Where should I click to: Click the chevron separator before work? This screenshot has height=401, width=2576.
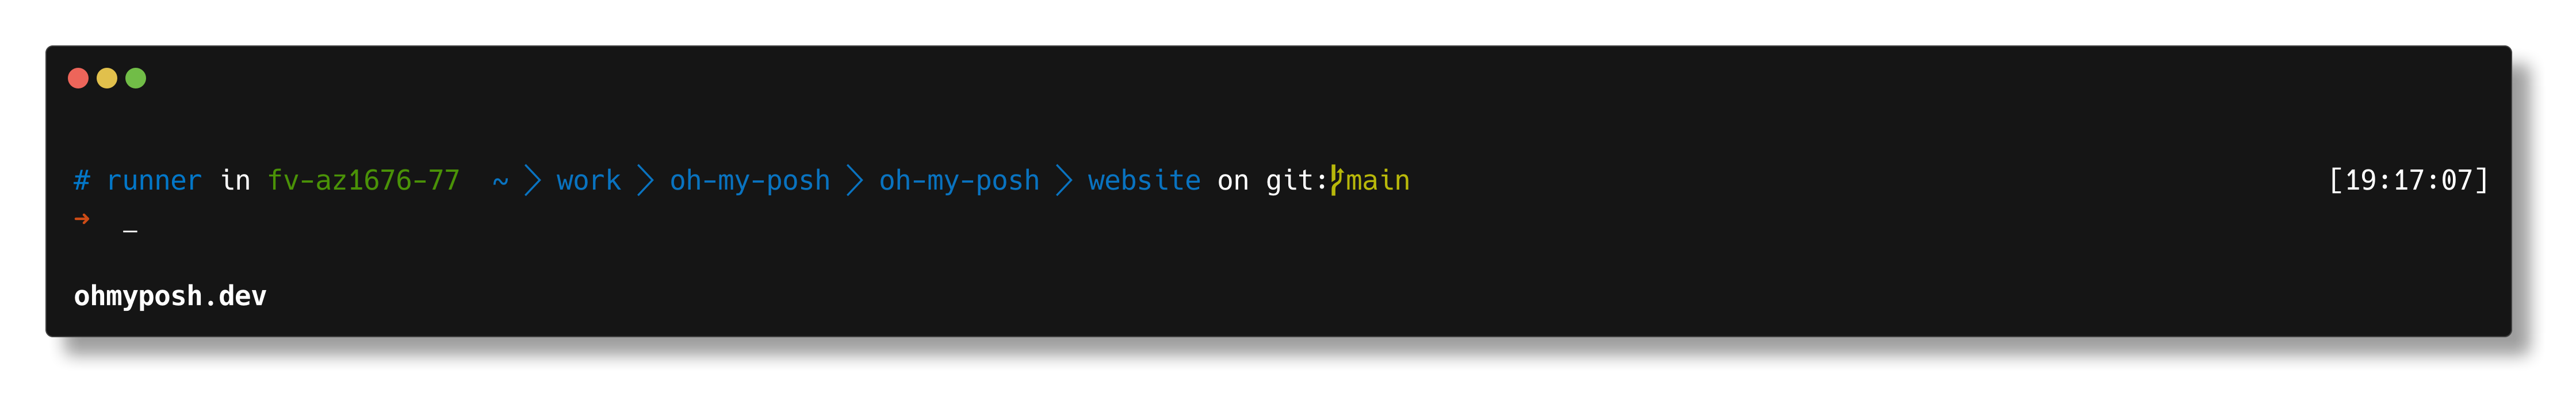point(533,181)
